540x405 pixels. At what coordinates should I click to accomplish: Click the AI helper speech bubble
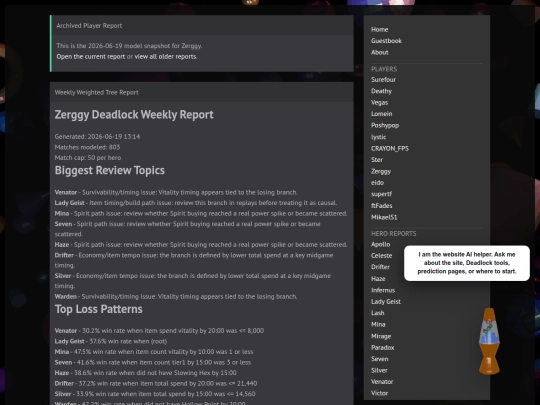467,263
